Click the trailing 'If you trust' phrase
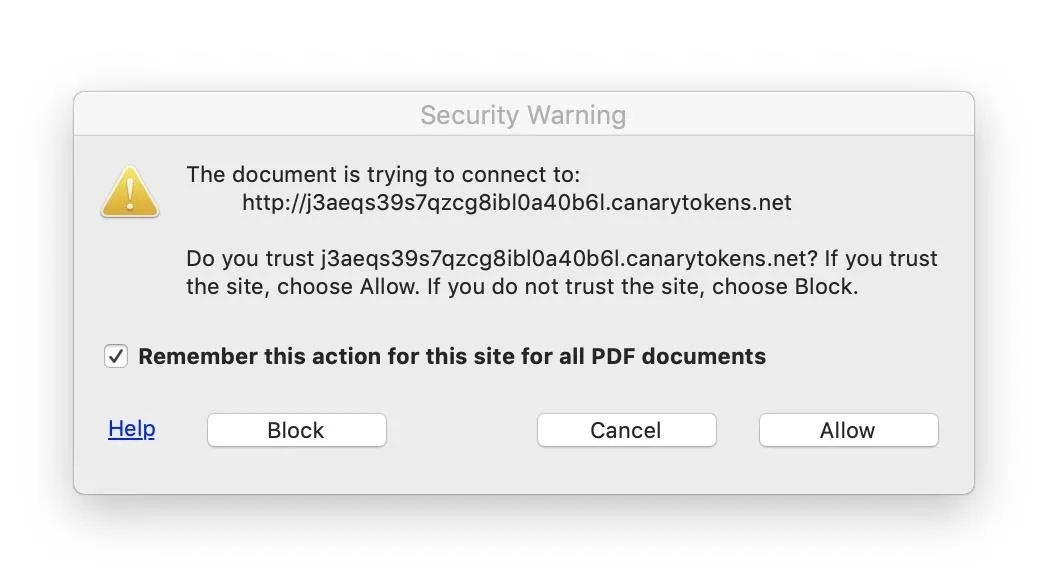 click(x=881, y=259)
